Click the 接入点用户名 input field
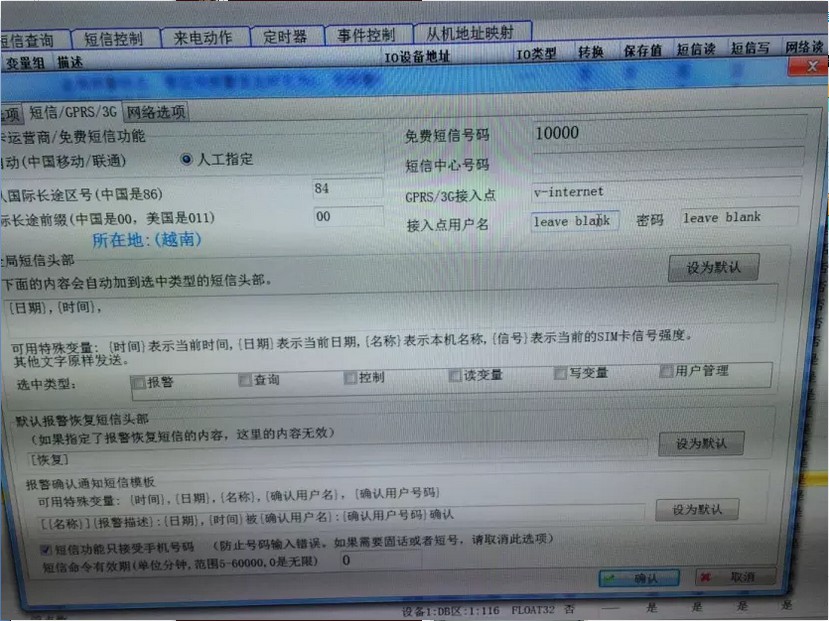Viewport: 829px width, 621px height. click(575, 221)
